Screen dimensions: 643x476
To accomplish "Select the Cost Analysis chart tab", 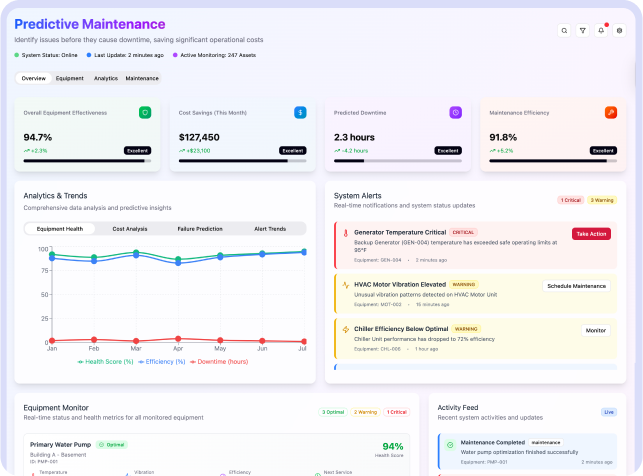I will pos(129,229).
